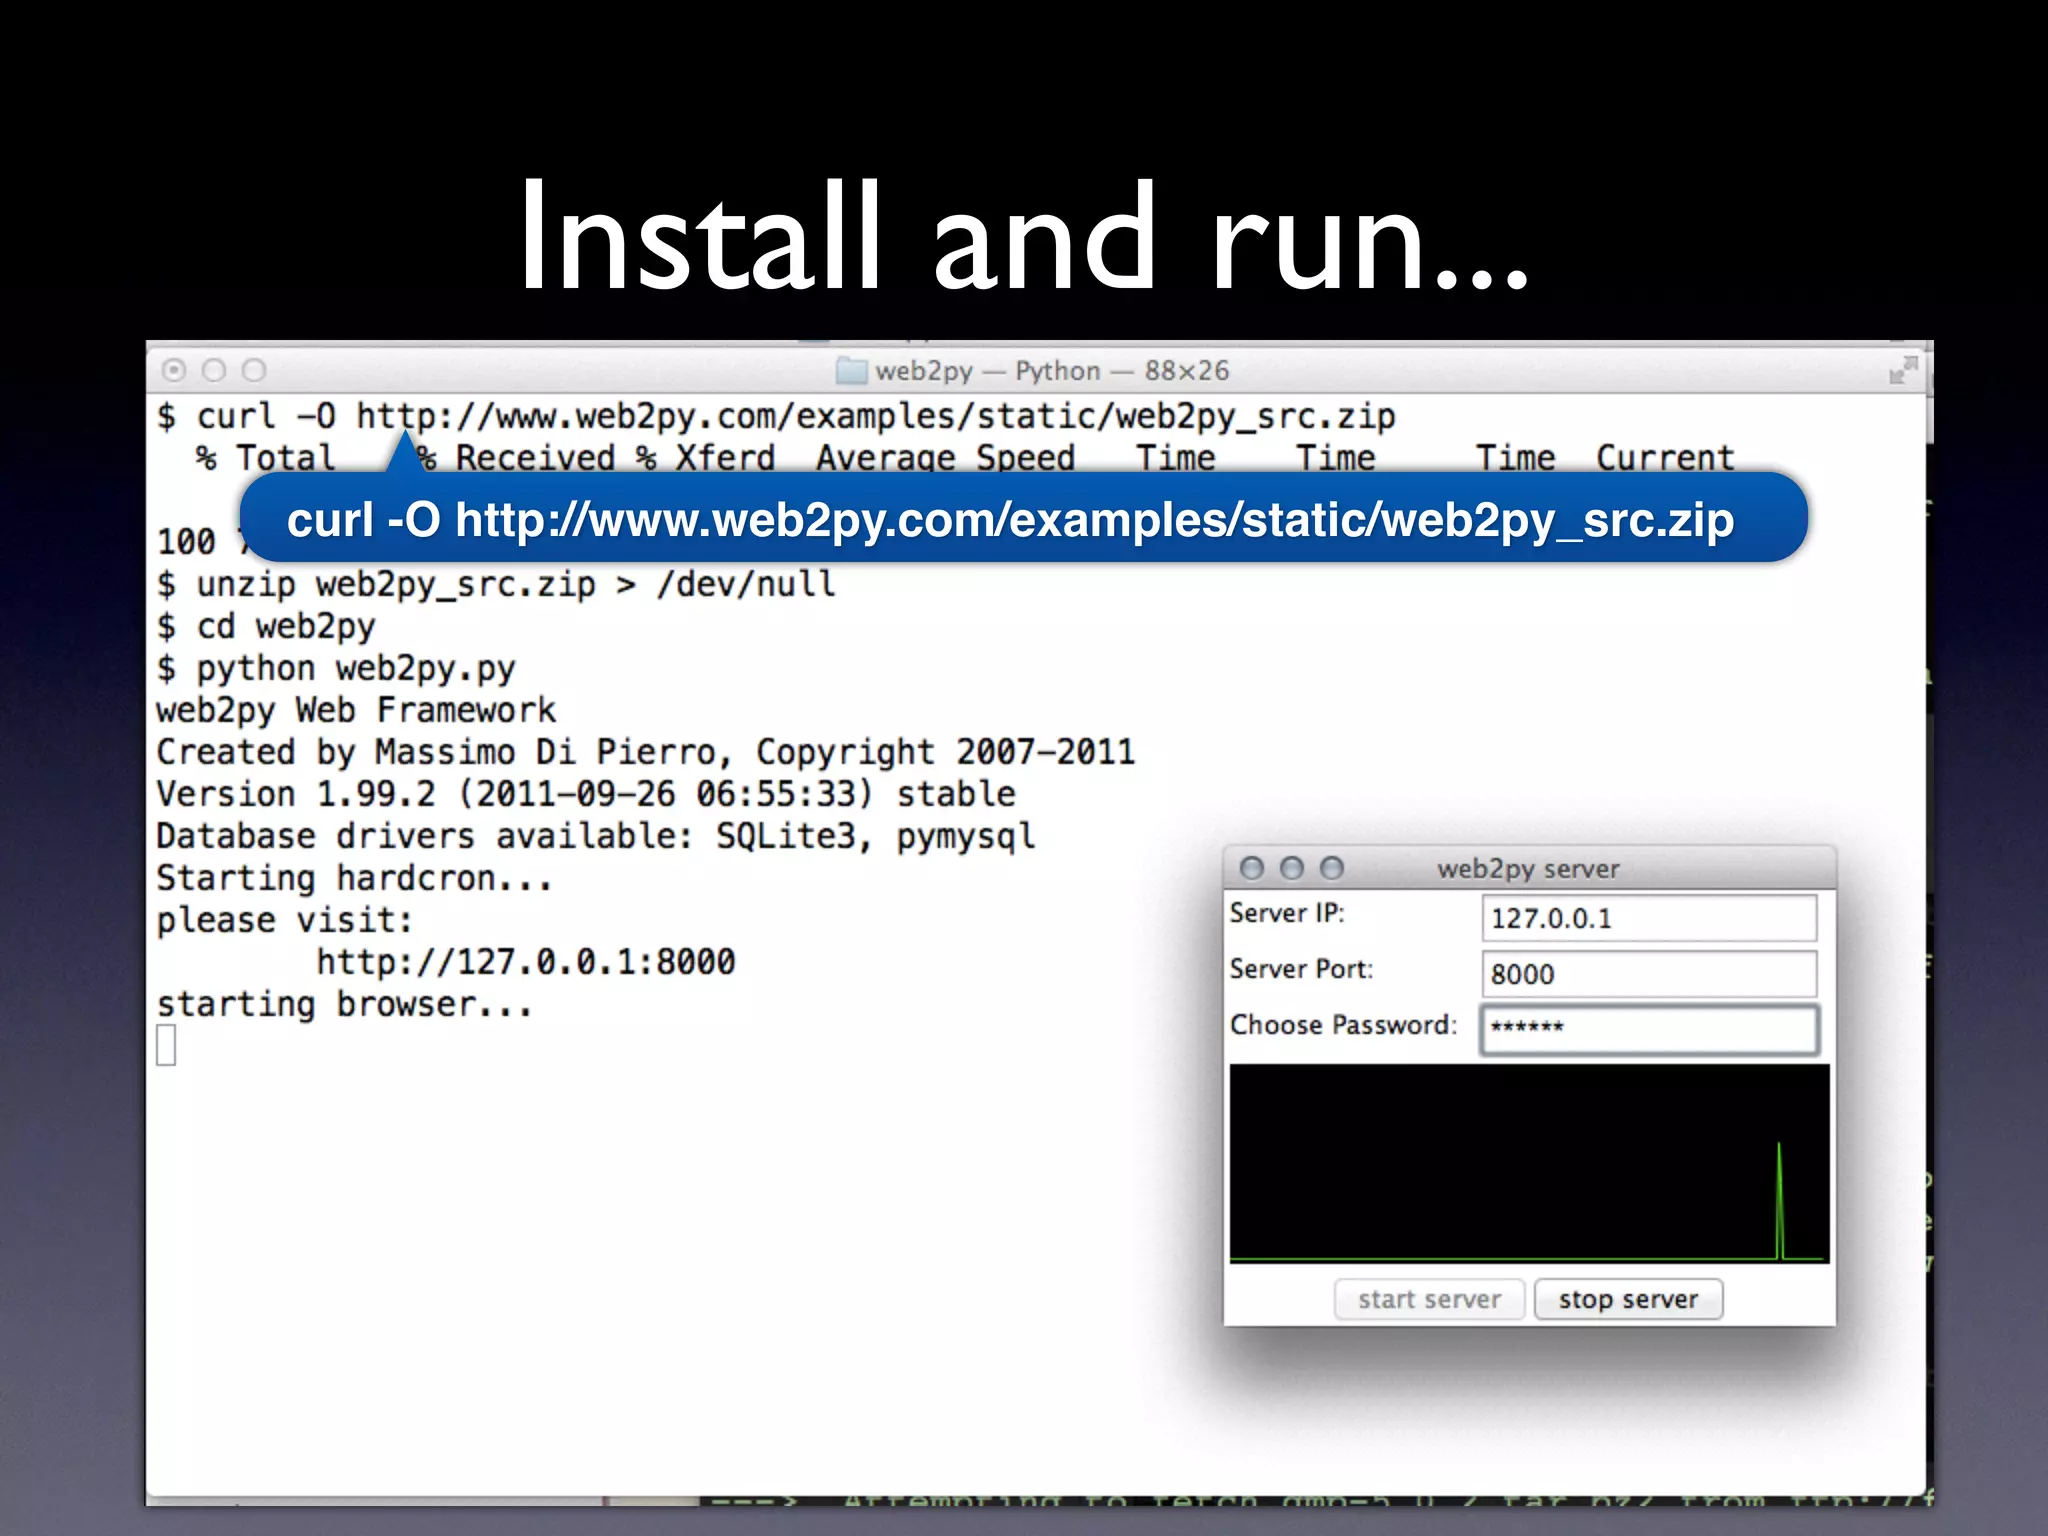
Task: Click the http://127.0.0.1:8000 URL text
Action: (526, 962)
